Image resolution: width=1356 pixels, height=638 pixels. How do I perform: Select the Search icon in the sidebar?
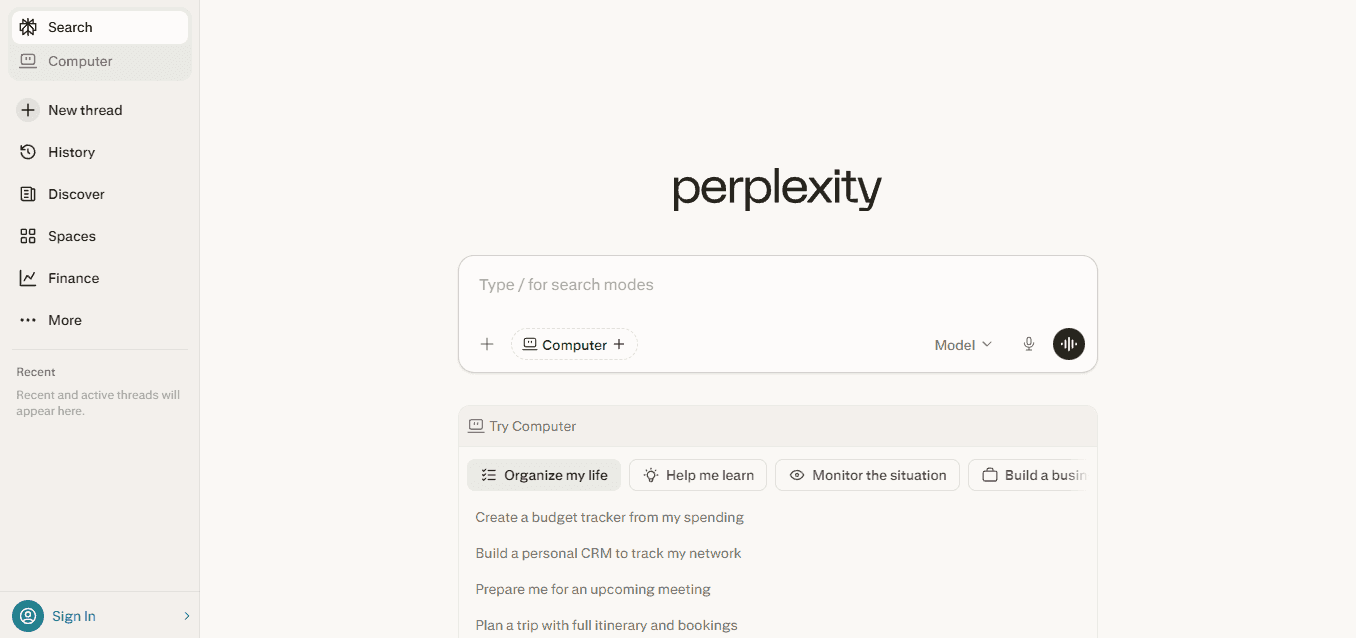(x=27, y=26)
